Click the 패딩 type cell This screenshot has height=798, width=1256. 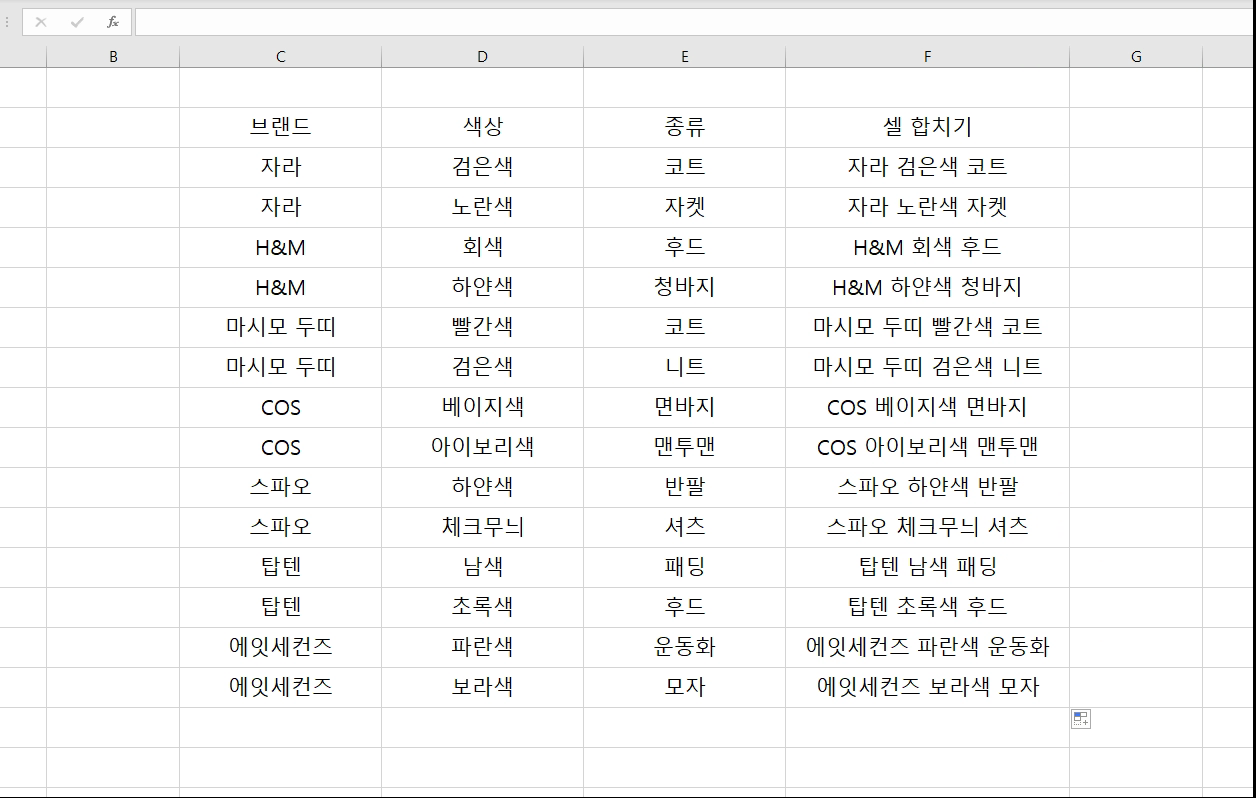pyautogui.click(x=684, y=567)
